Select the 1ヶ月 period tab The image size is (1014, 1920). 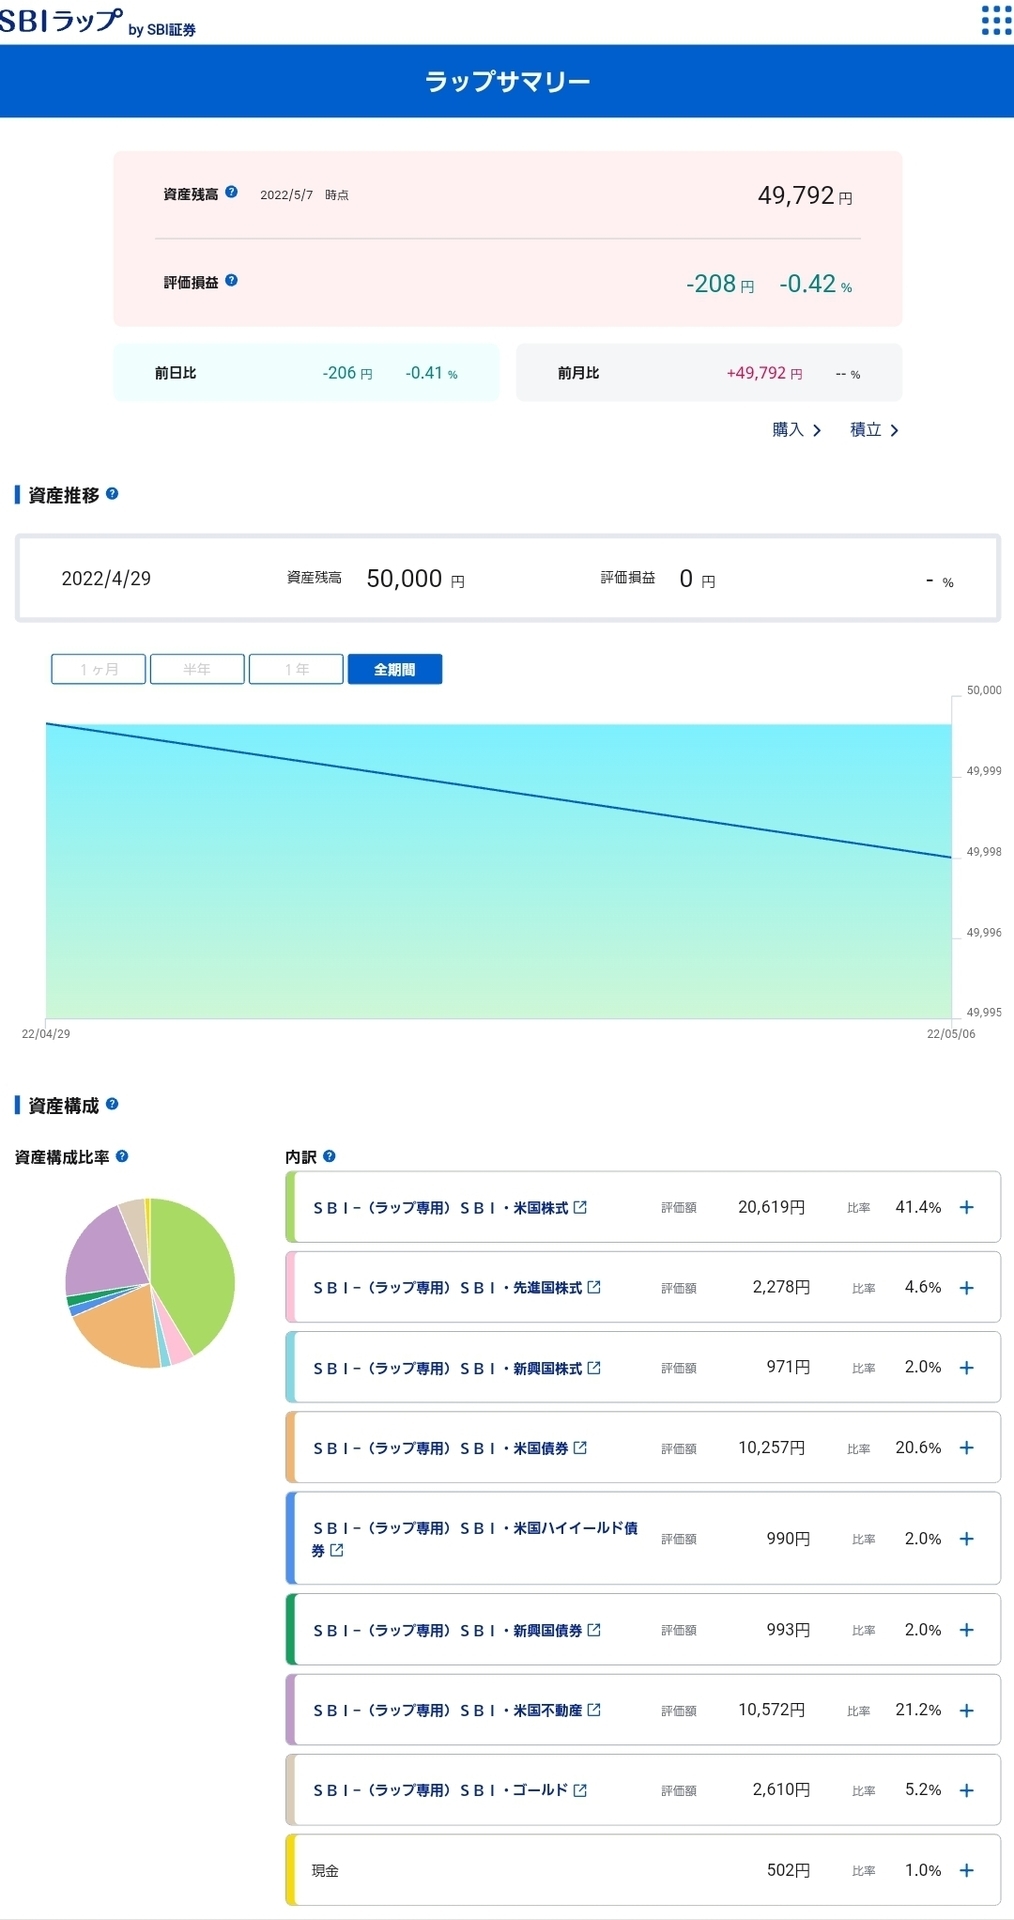(99, 669)
